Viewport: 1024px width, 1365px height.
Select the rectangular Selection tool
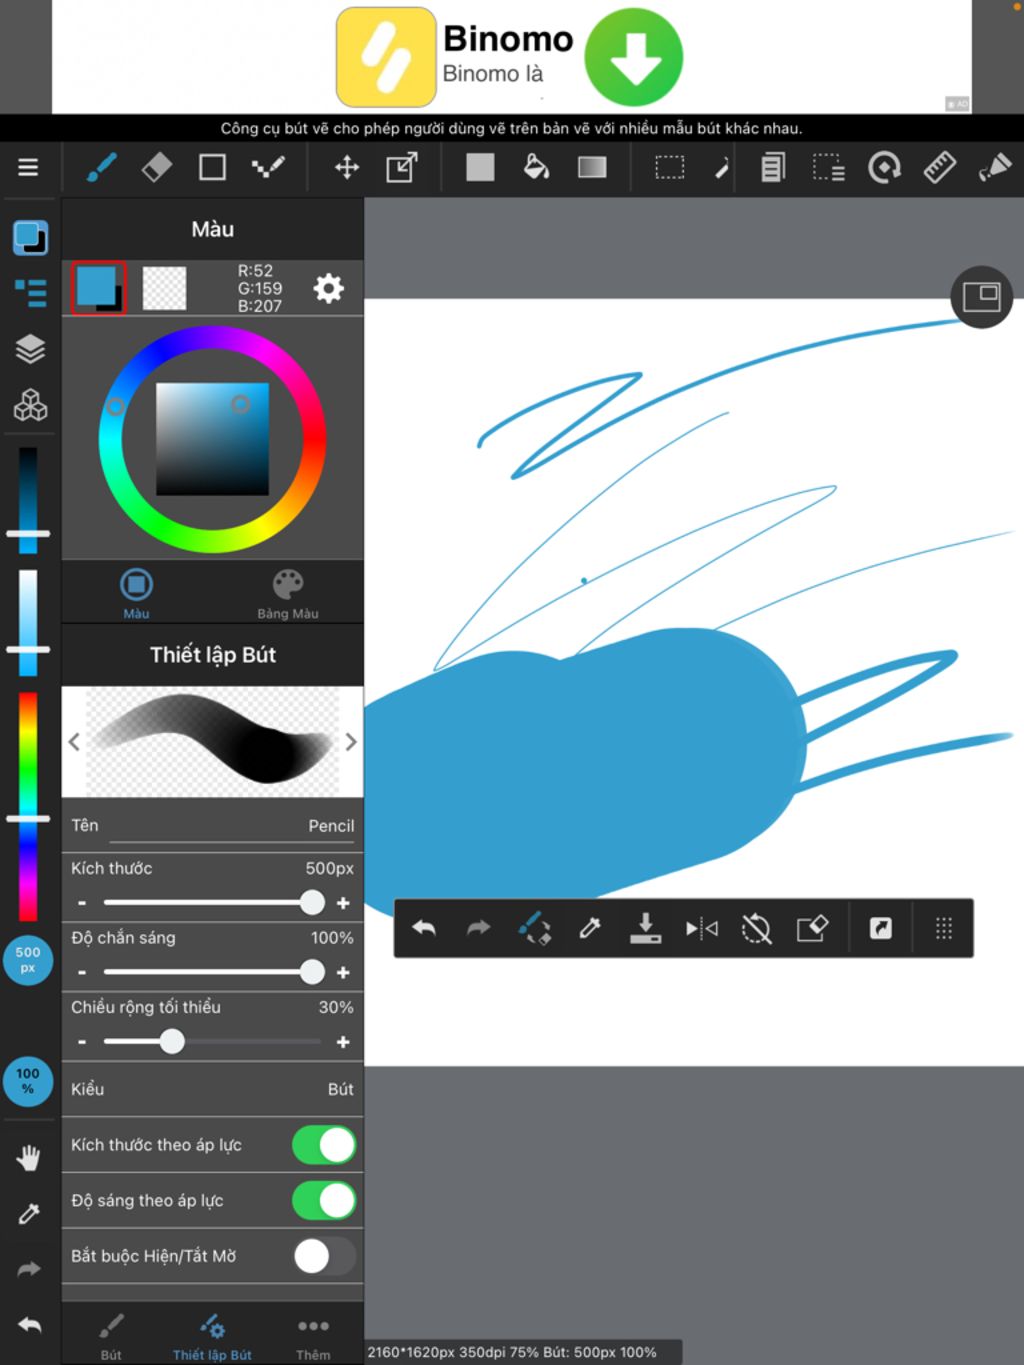coord(670,167)
